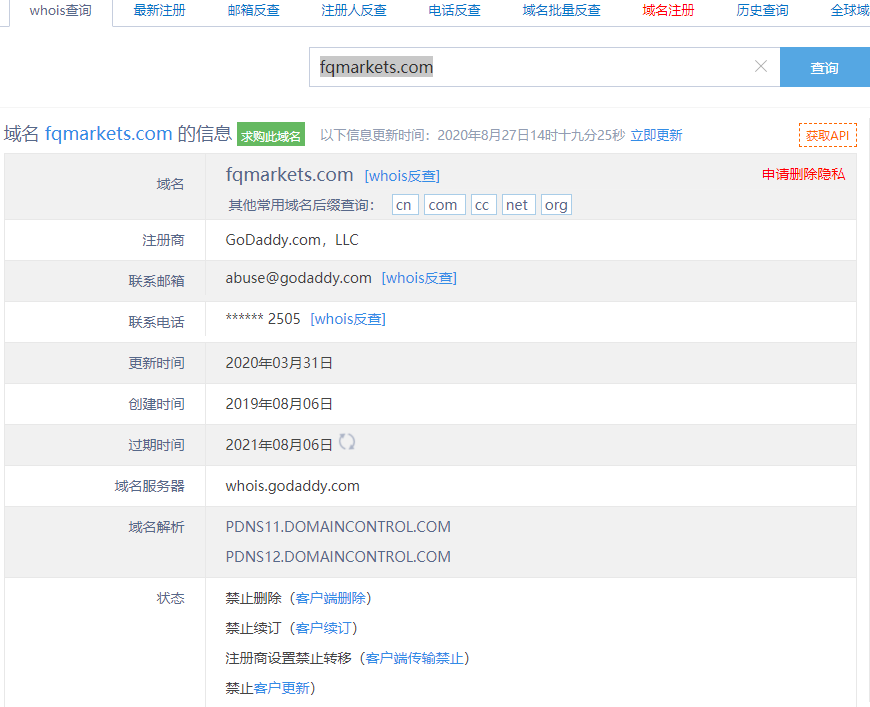Open the red 域名注册 tab

click(x=668, y=11)
